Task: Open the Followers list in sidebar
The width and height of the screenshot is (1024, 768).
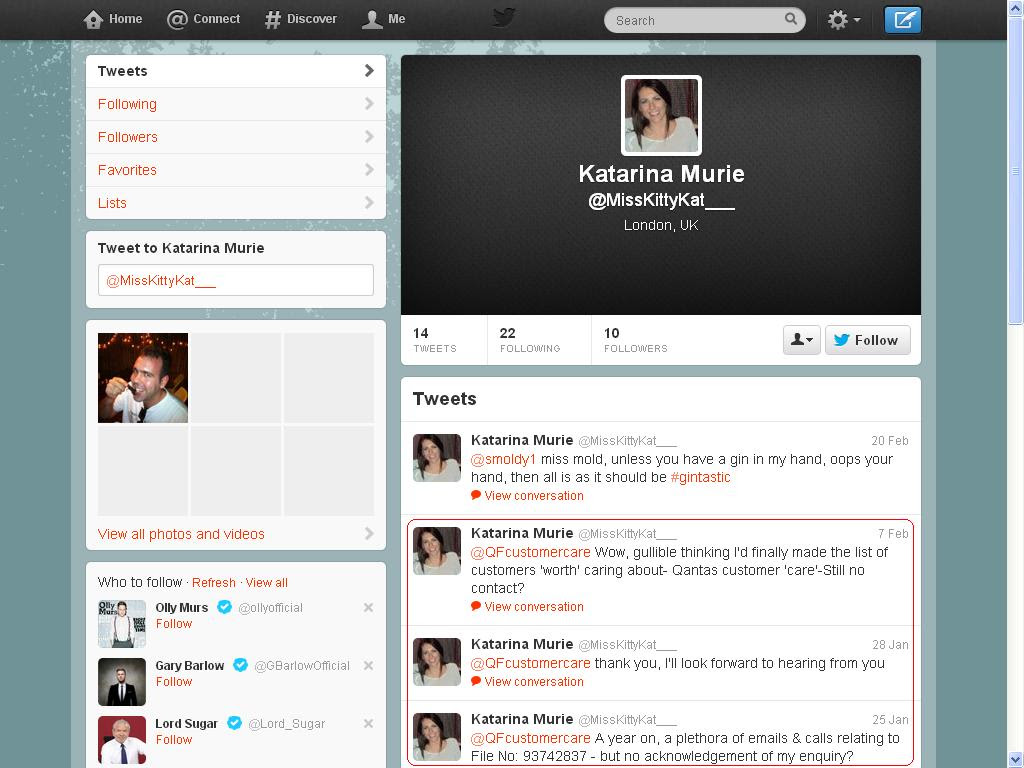Action: pos(236,137)
